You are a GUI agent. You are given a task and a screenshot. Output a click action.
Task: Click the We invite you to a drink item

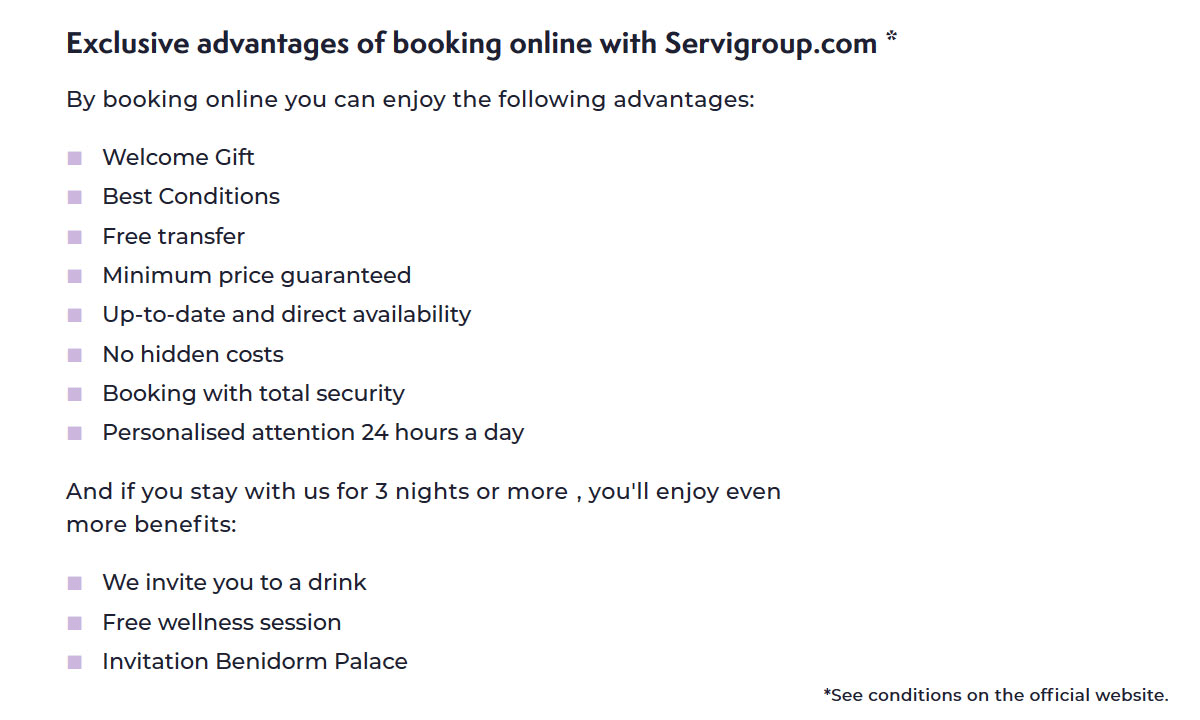[234, 582]
